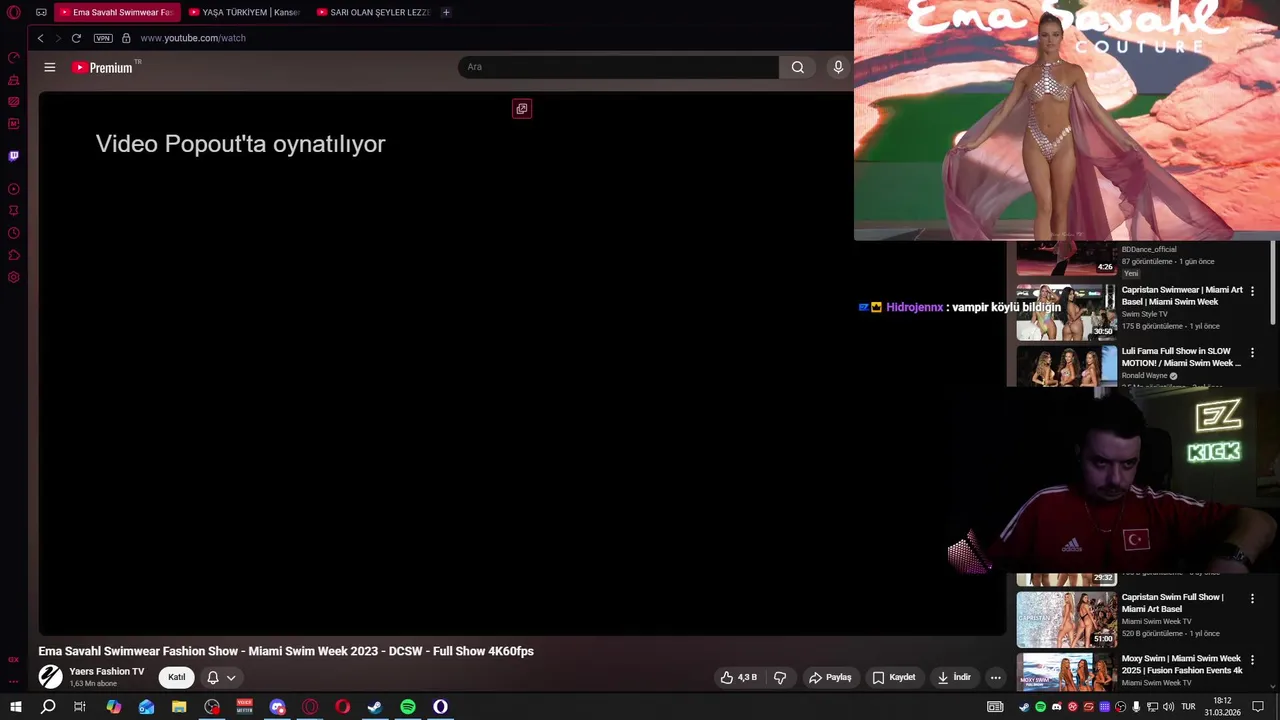The image size is (1280, 720).
Task: Open clock showing 18:12 31.03.2026
Action: (1222, 707)
